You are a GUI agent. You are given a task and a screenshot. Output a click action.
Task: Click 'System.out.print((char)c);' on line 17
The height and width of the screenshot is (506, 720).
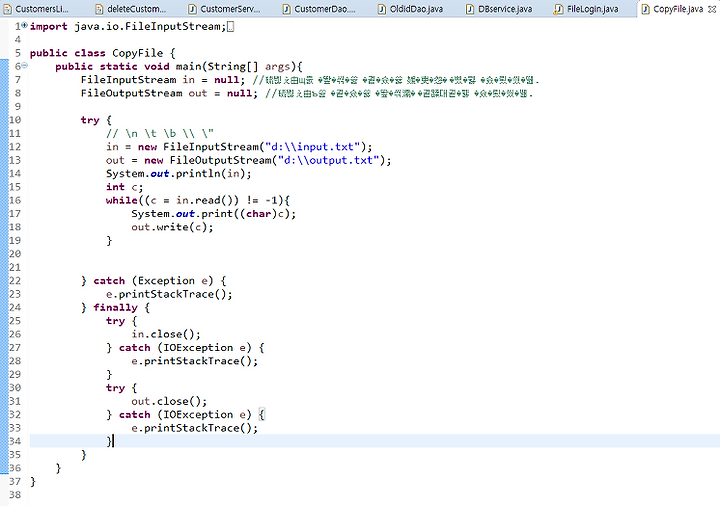click(214, 214)
